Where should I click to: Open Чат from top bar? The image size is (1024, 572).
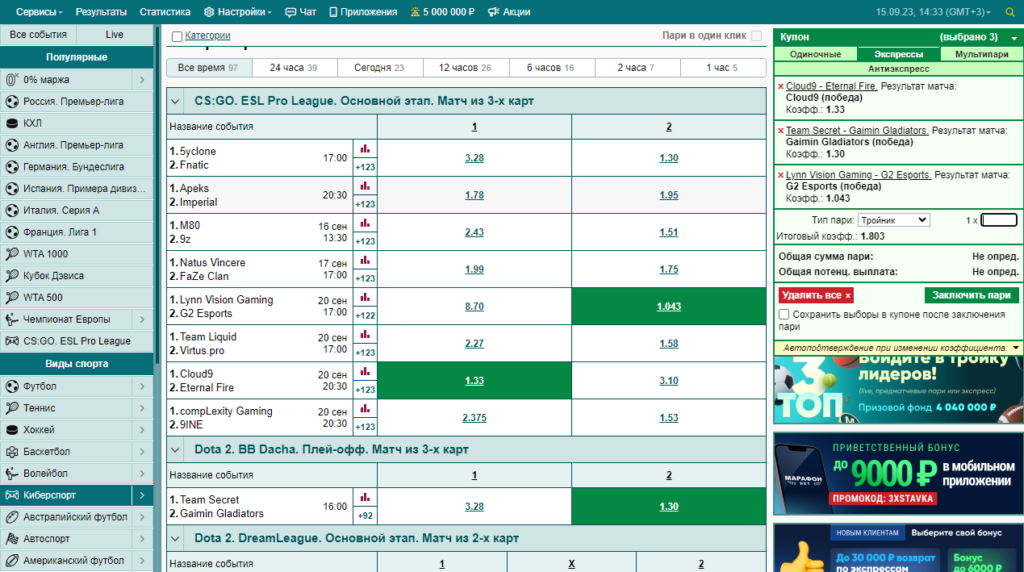point(300,12)
